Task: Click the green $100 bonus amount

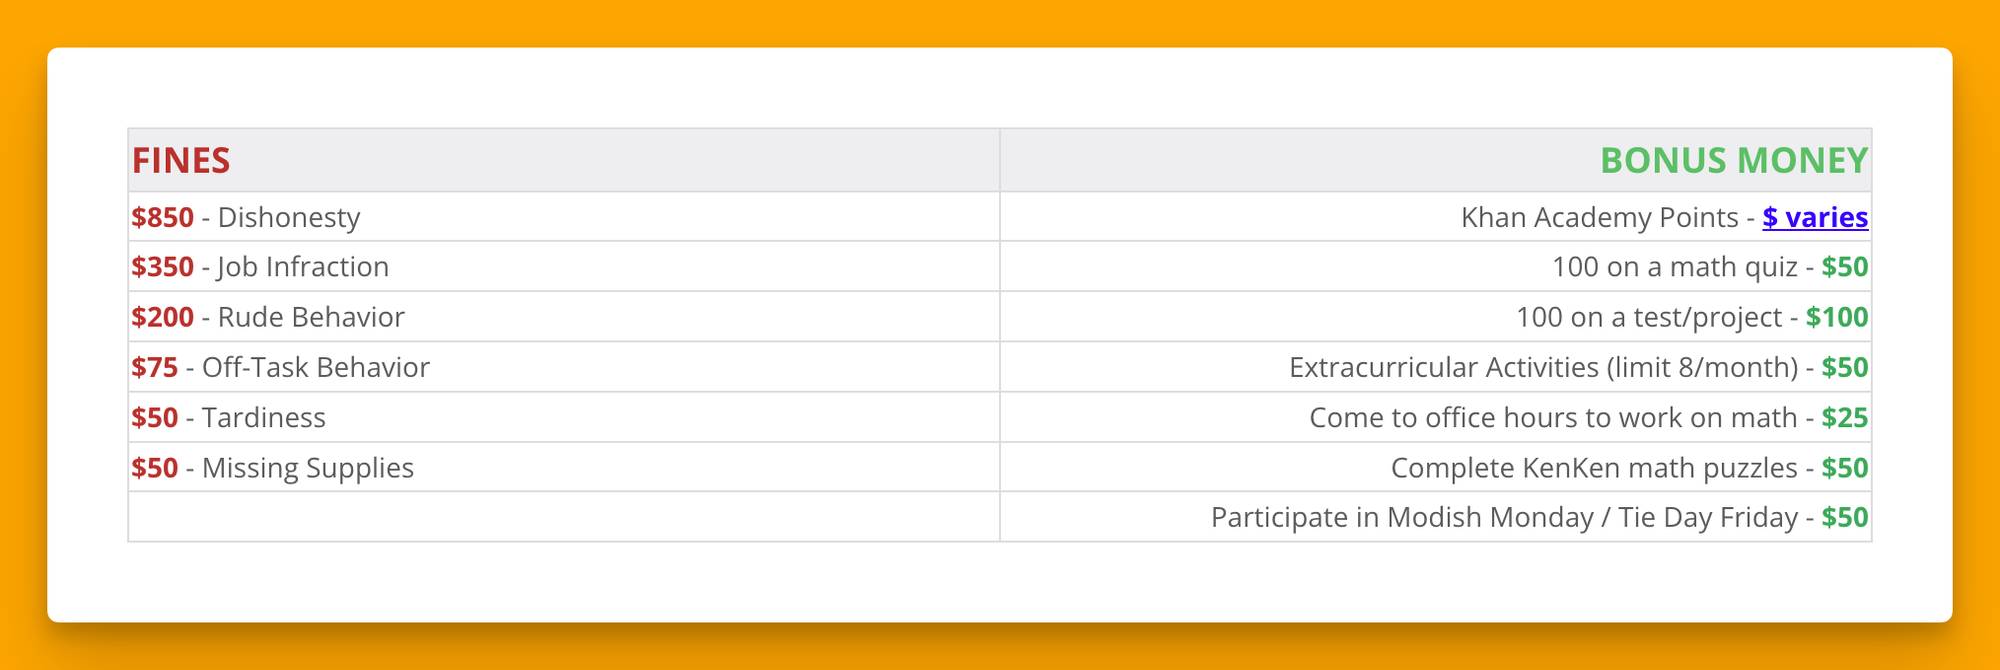Action: click(x=1837, y=317)
